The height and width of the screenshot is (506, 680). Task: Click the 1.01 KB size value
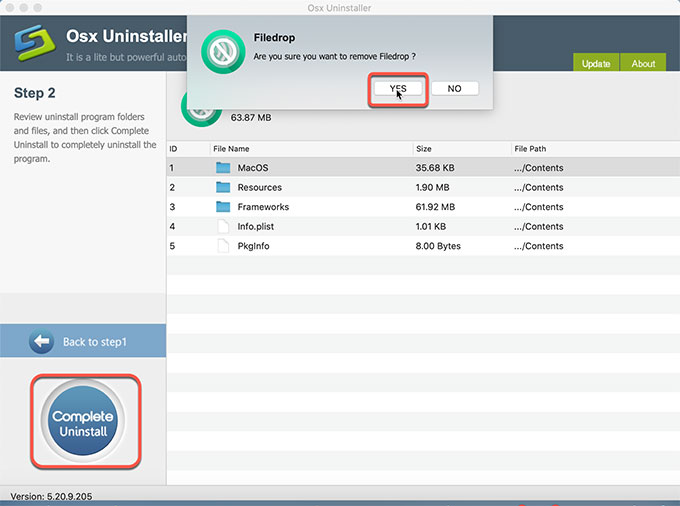click(431, 226)
